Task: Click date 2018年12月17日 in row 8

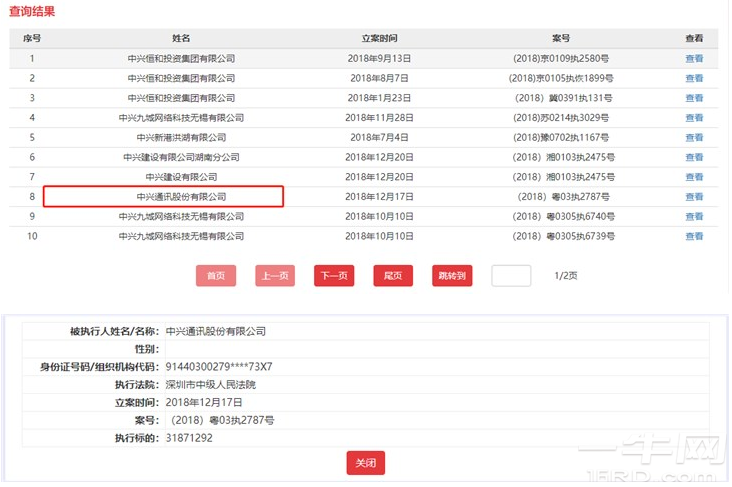Action: 379,197
